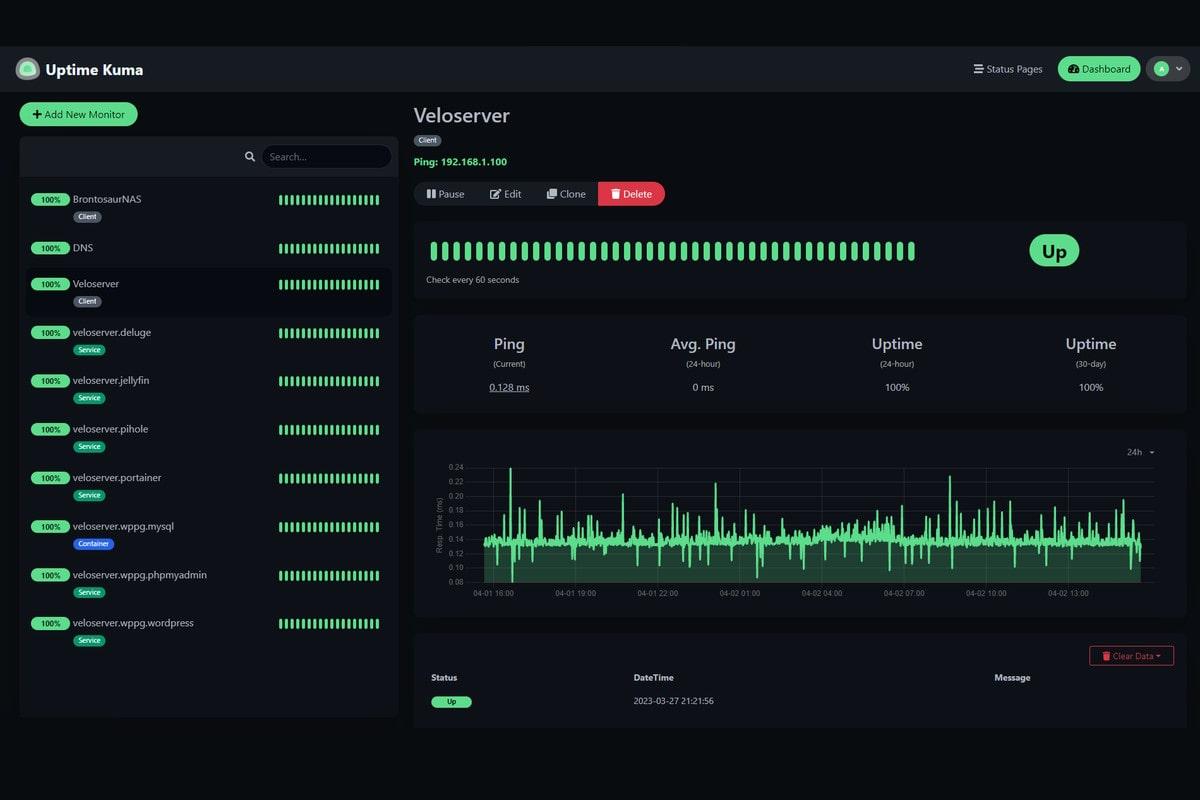Image resolution: width=1200 pixels, height=800 pixels.
Task: Go to Dashboard
Action: click(x=1099, y=69)
